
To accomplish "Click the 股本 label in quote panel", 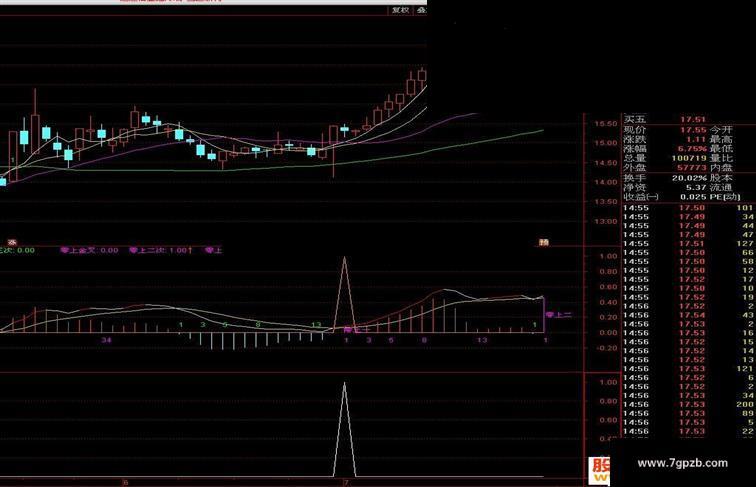I will coord(721,178).
